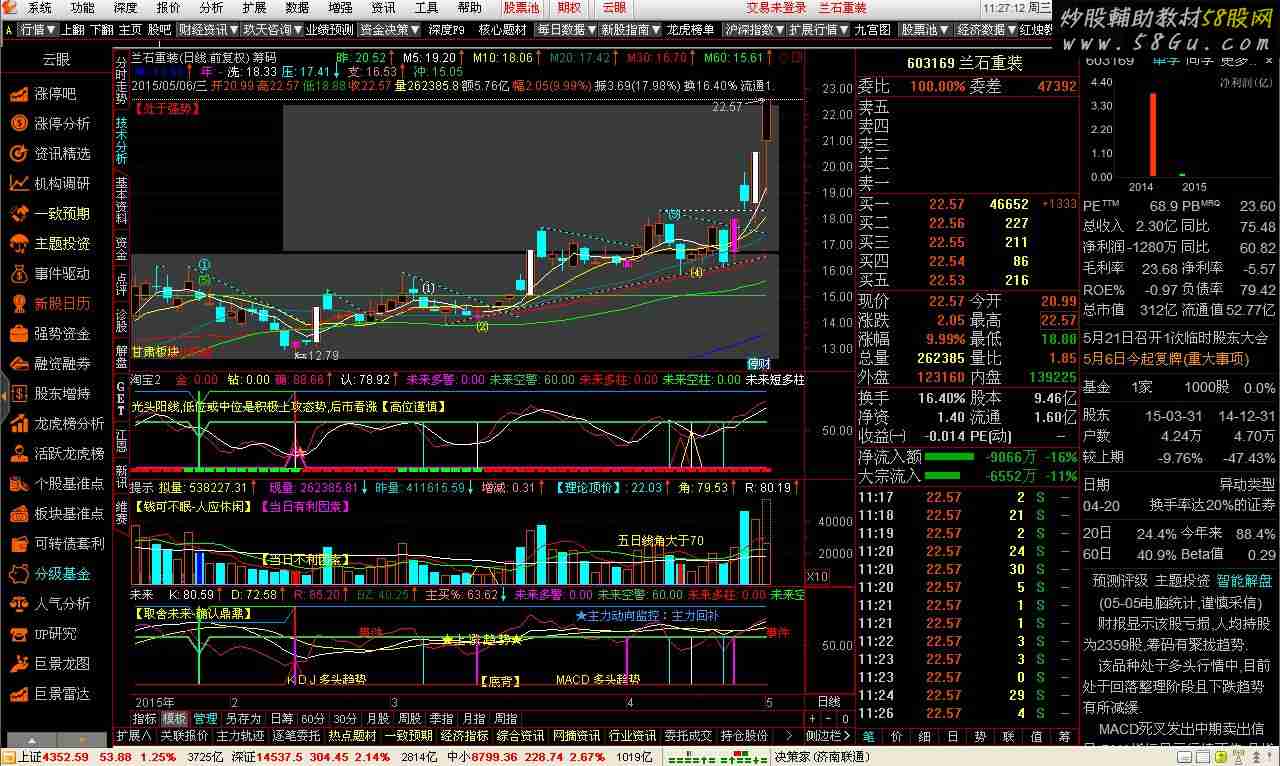Expand the 沪深指数 dropdown
Viewport: 1280px width, 766px height.
point(754,30)
